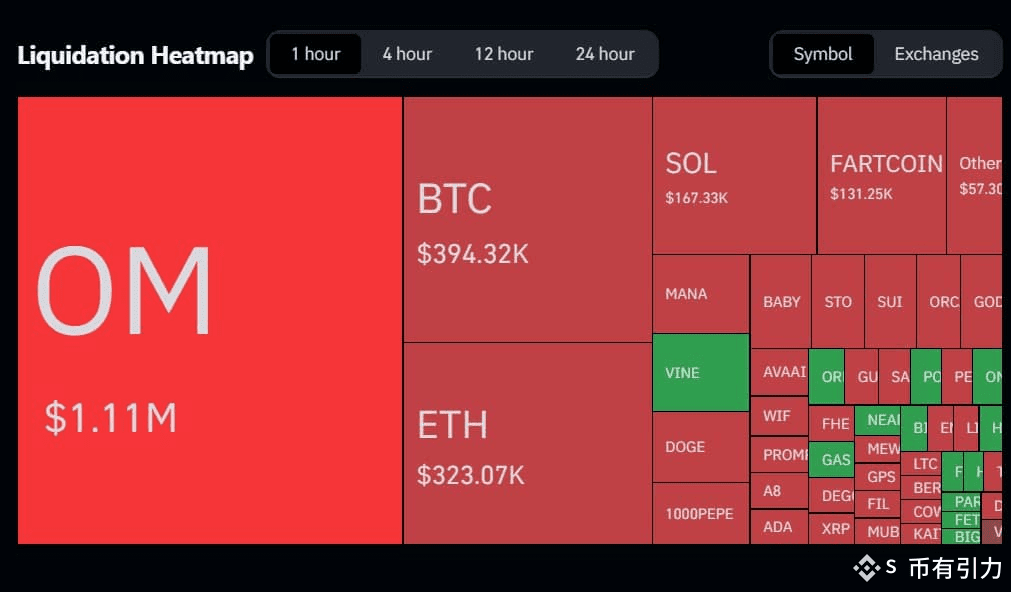Select the MANA tile
This screenshot has width=1011, height=592.
tap(700, 293)
